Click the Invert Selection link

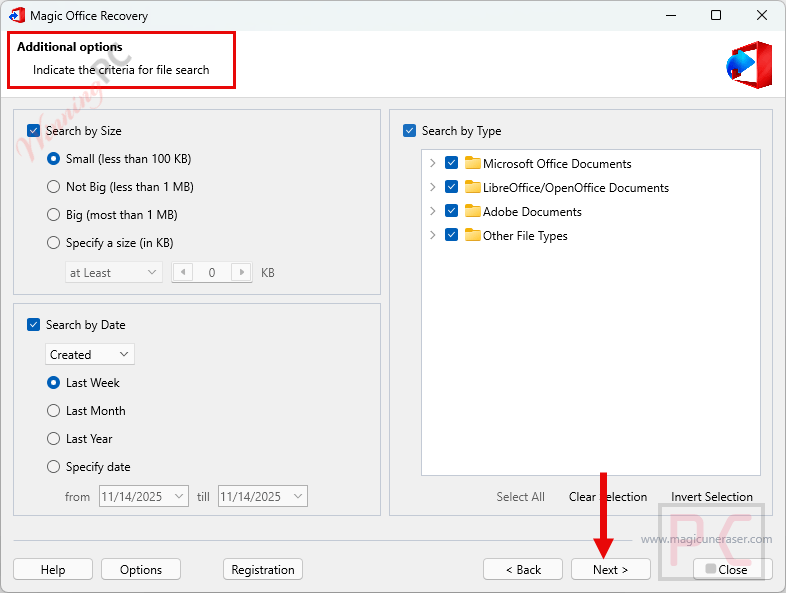pos(712,497)
